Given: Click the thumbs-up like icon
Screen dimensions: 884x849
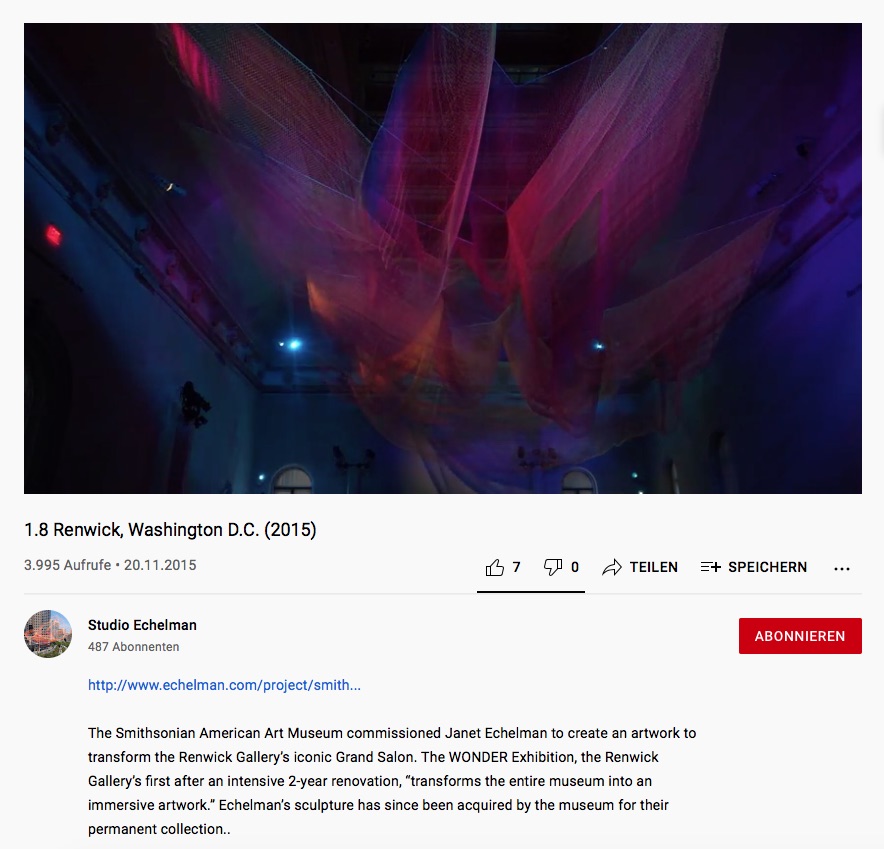Looking at the screenshot, I should (x=495, y=567).
